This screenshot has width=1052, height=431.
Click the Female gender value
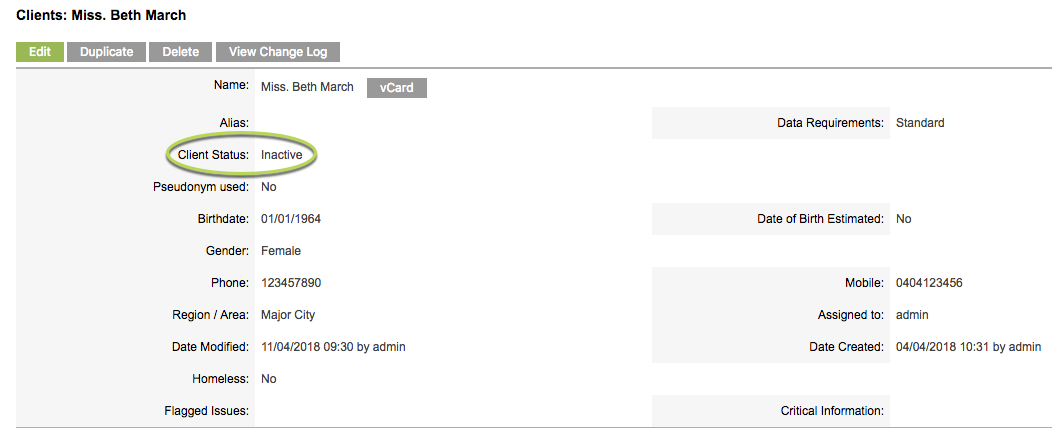pyautogui.click(x=281, y=251)
